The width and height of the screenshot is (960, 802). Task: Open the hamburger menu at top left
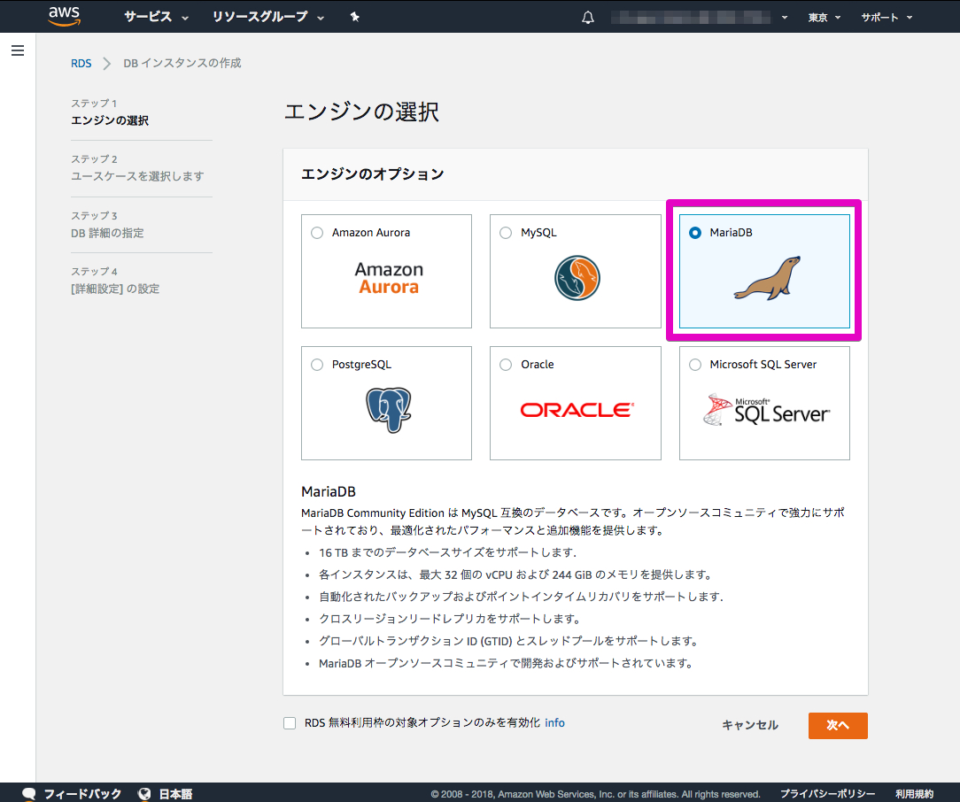(17, 50)
